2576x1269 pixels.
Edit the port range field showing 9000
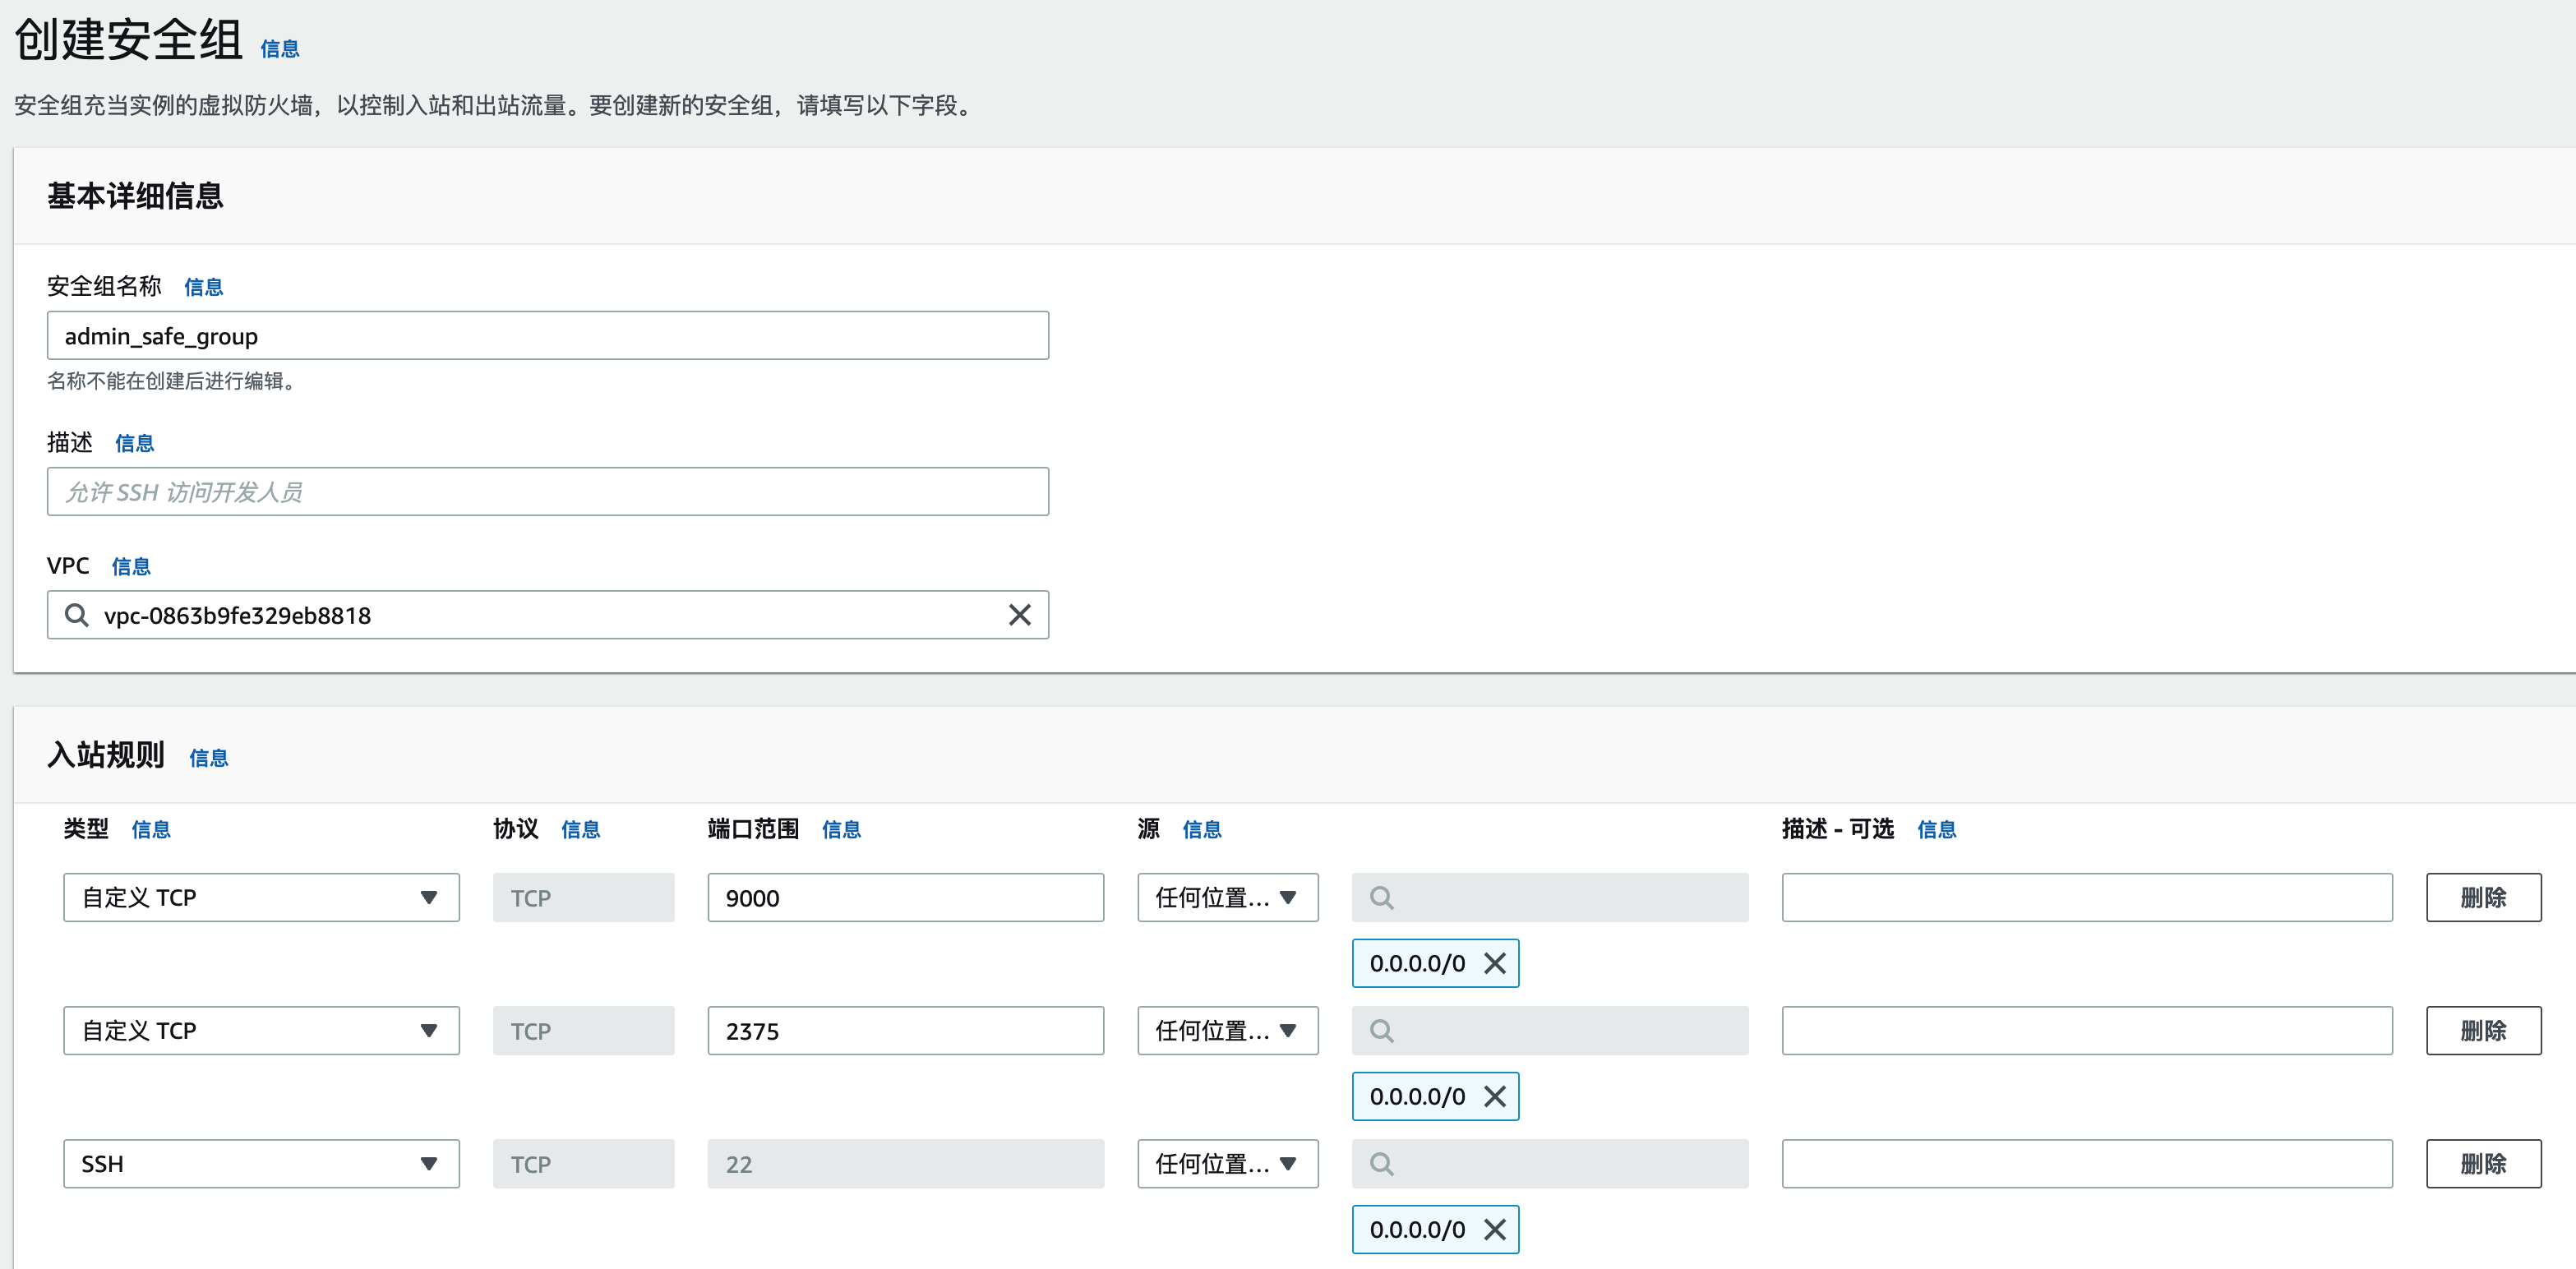point(905,897)
